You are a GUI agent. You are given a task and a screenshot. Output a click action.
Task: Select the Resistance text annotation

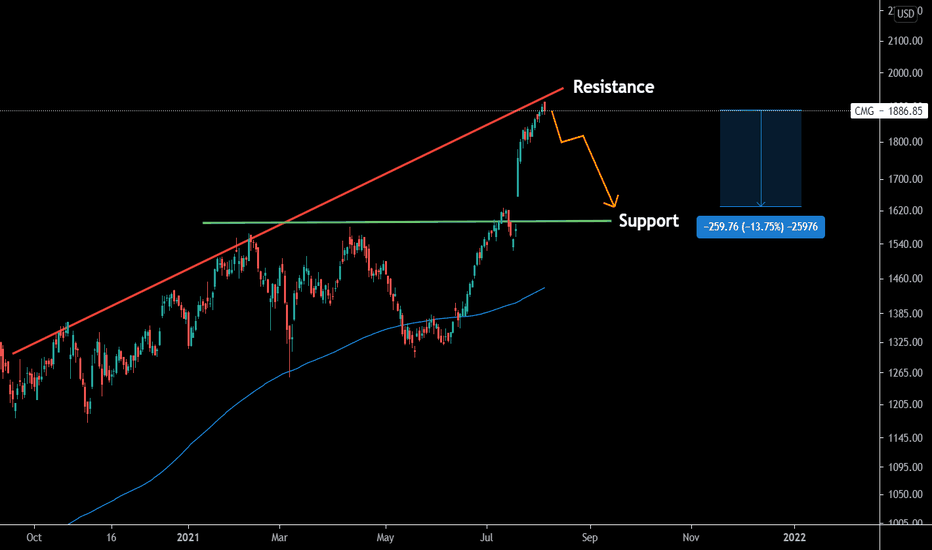click(x=613, y=87)
